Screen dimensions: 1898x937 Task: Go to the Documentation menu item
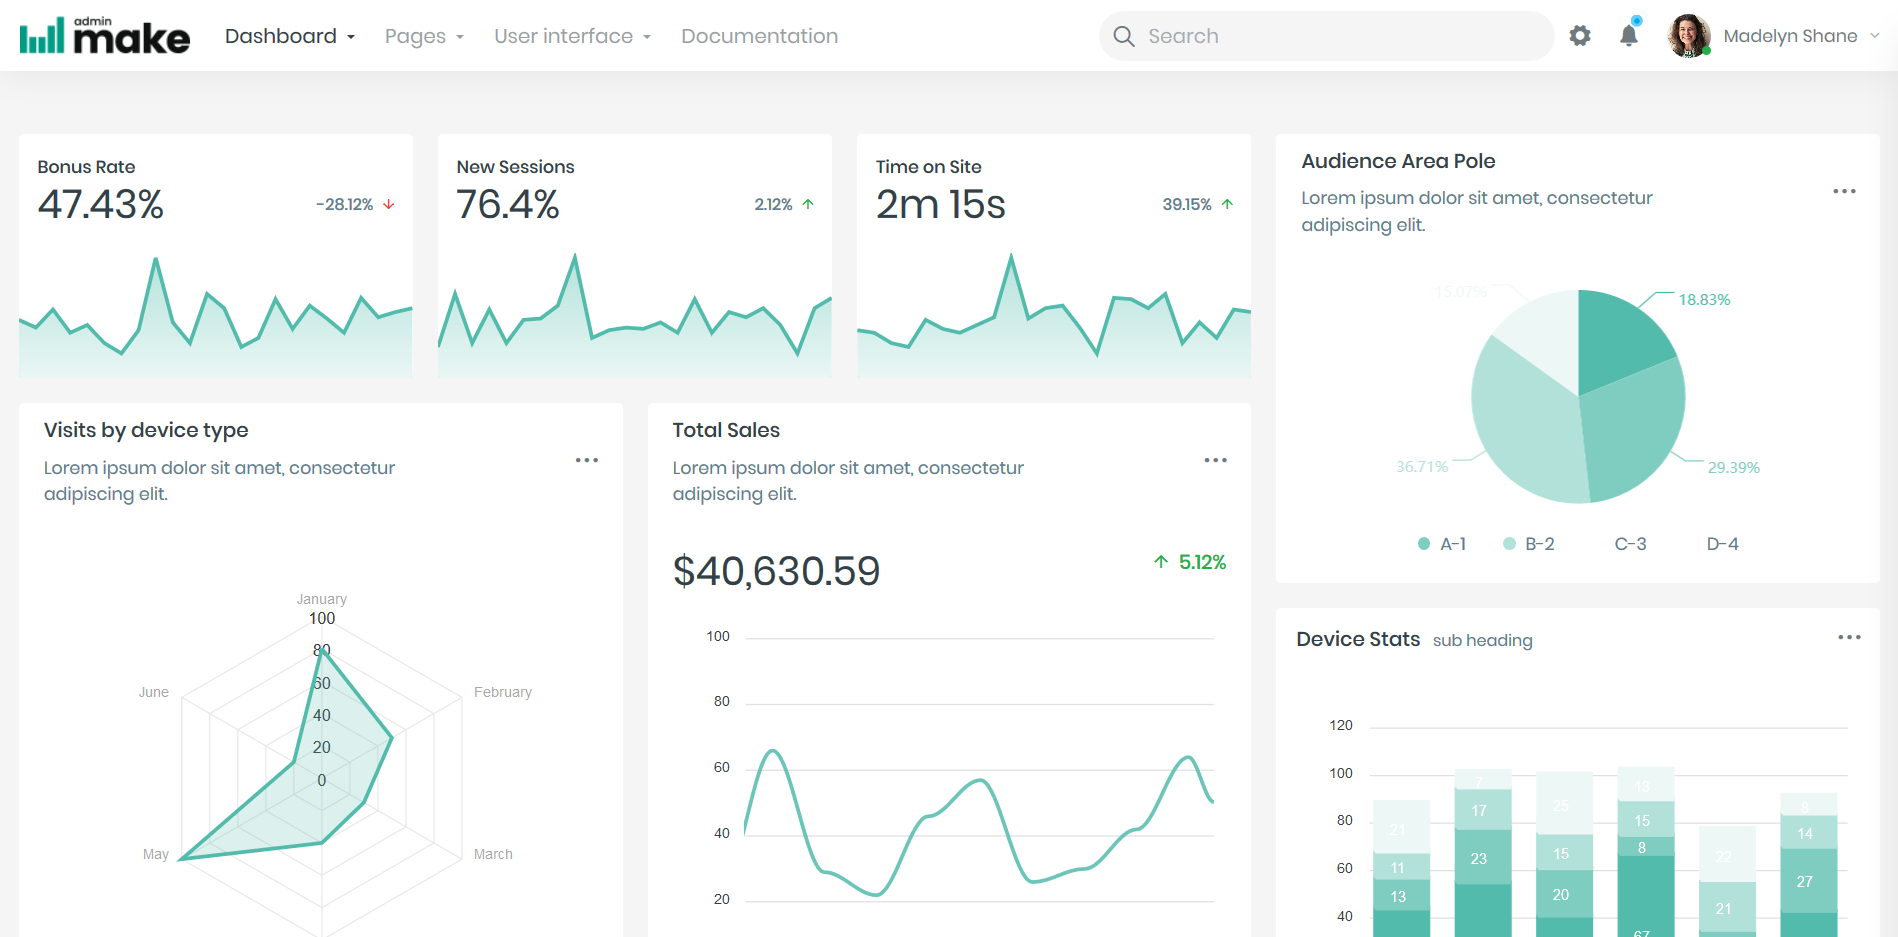(x=759, y=36)
